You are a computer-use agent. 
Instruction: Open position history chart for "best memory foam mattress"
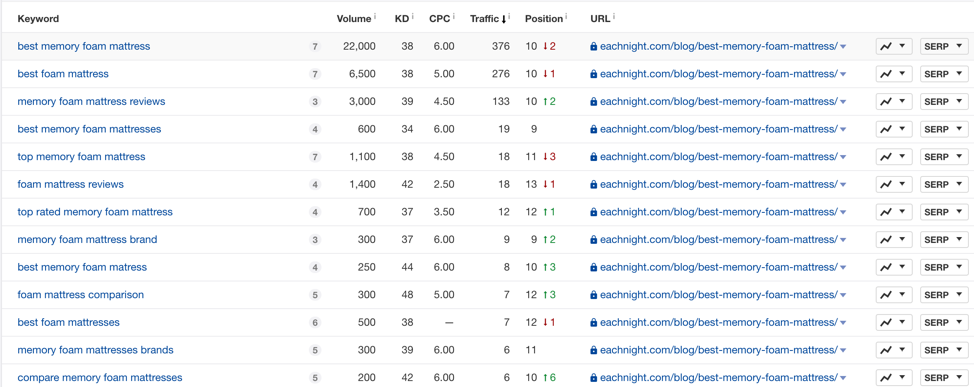click(894, 47)
